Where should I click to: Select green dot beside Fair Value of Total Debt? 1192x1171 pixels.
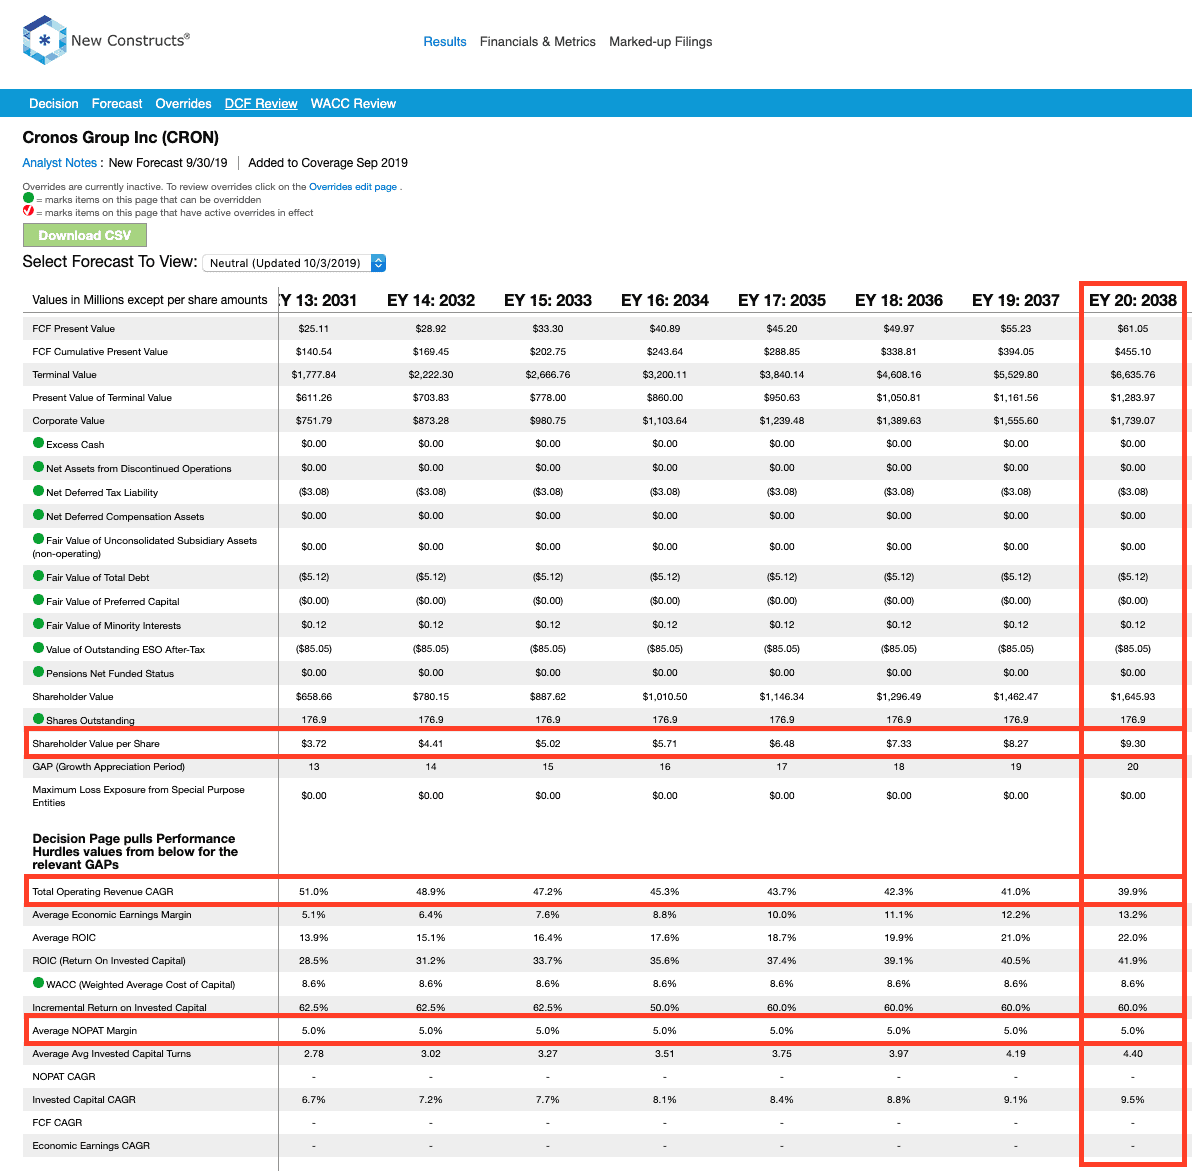point(38,576)
